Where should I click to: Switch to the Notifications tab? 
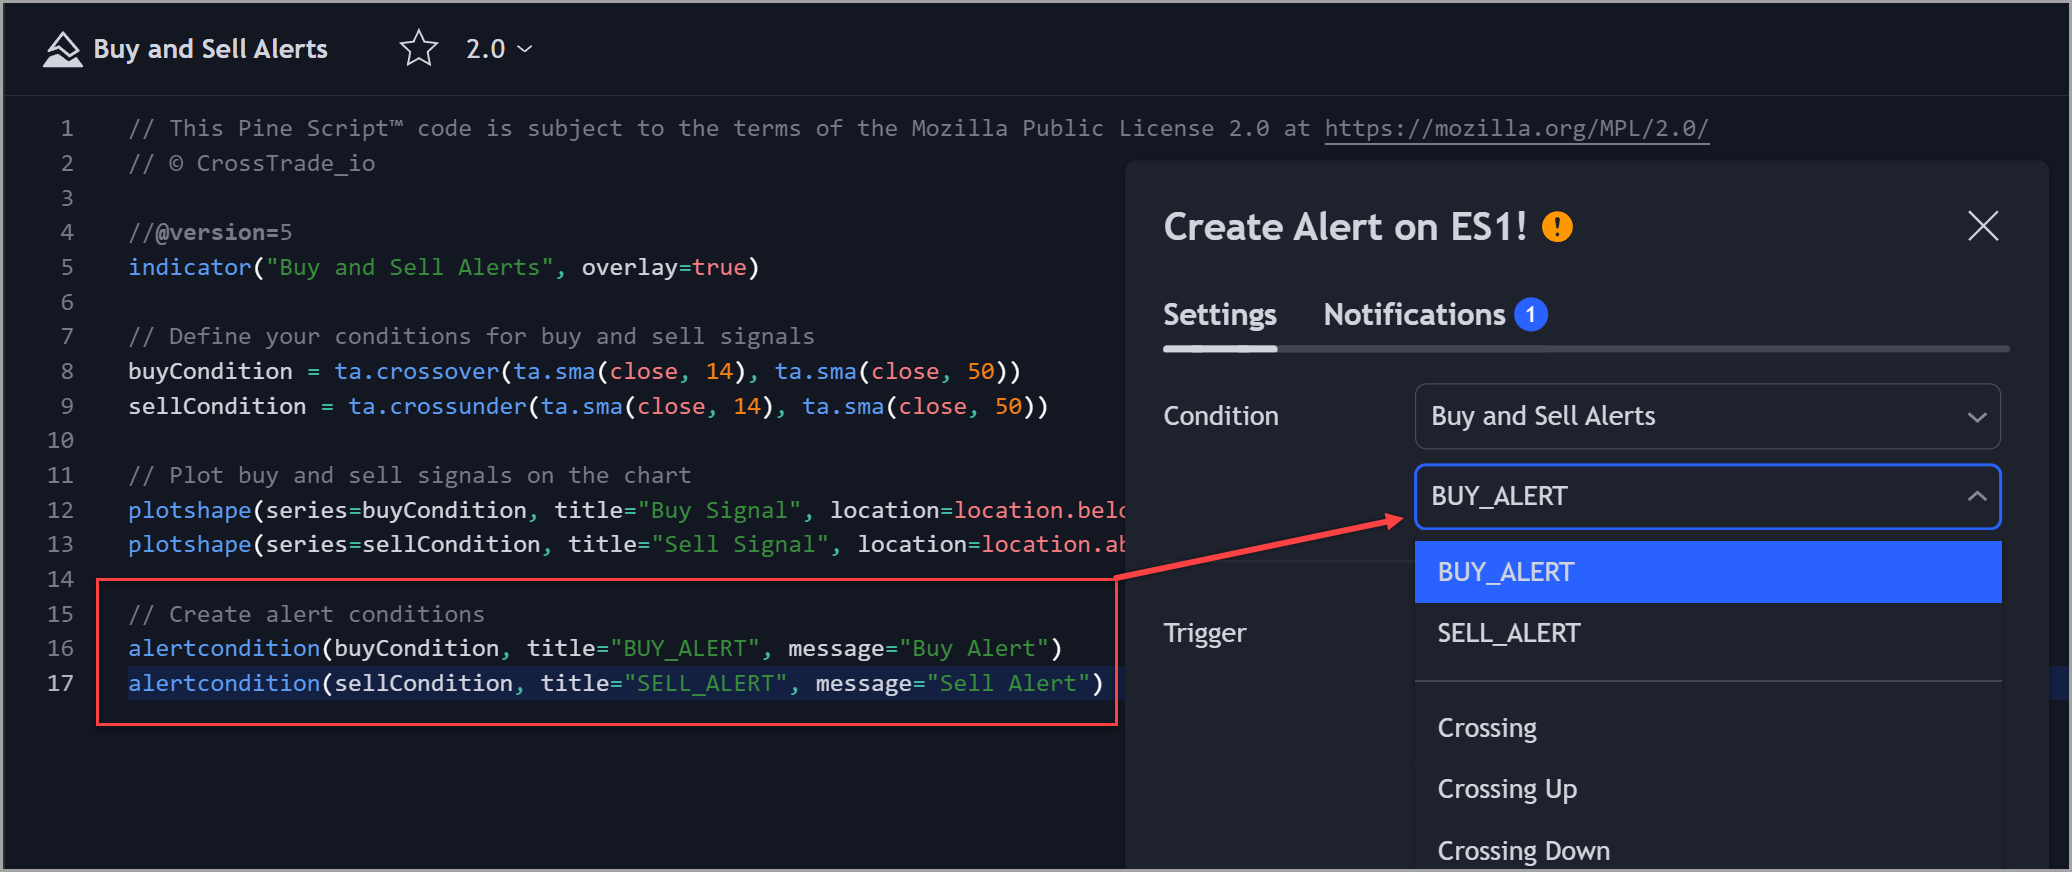1414,315
